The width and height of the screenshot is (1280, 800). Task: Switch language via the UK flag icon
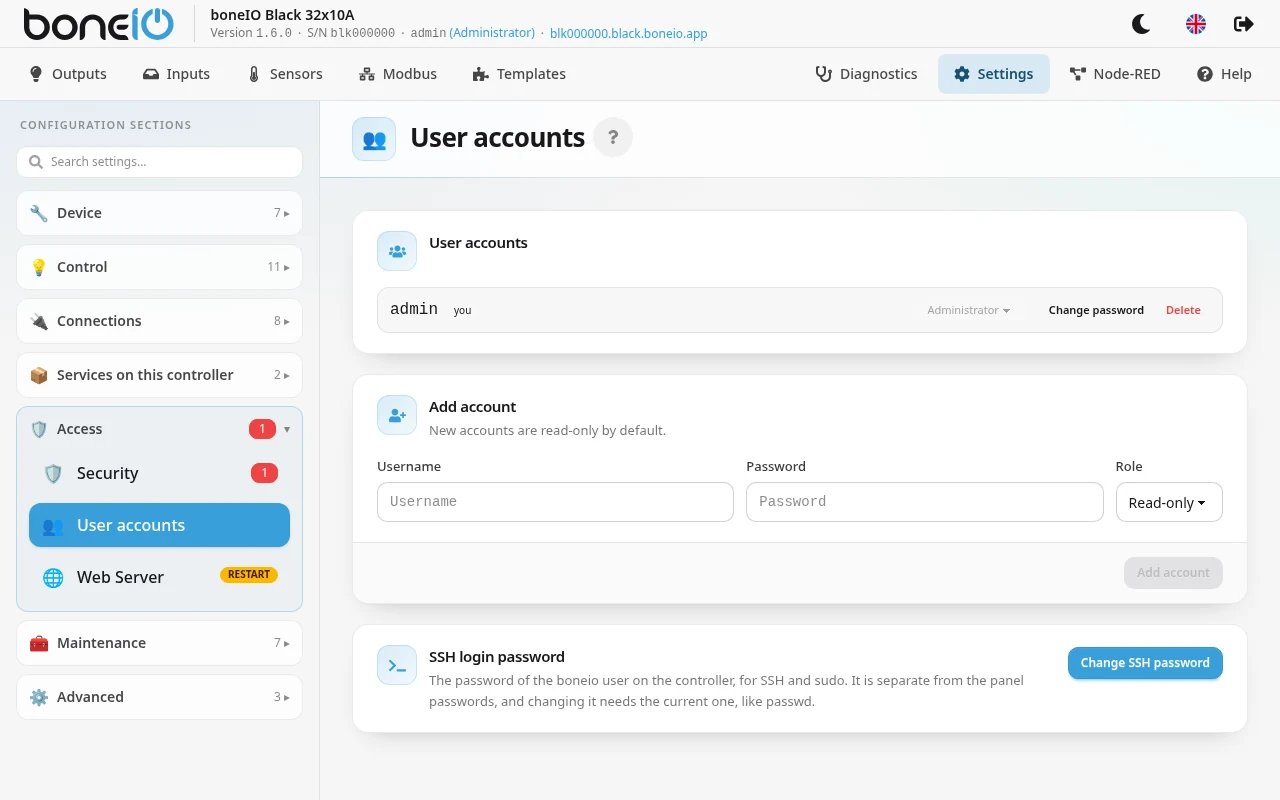coord(1196,24)
